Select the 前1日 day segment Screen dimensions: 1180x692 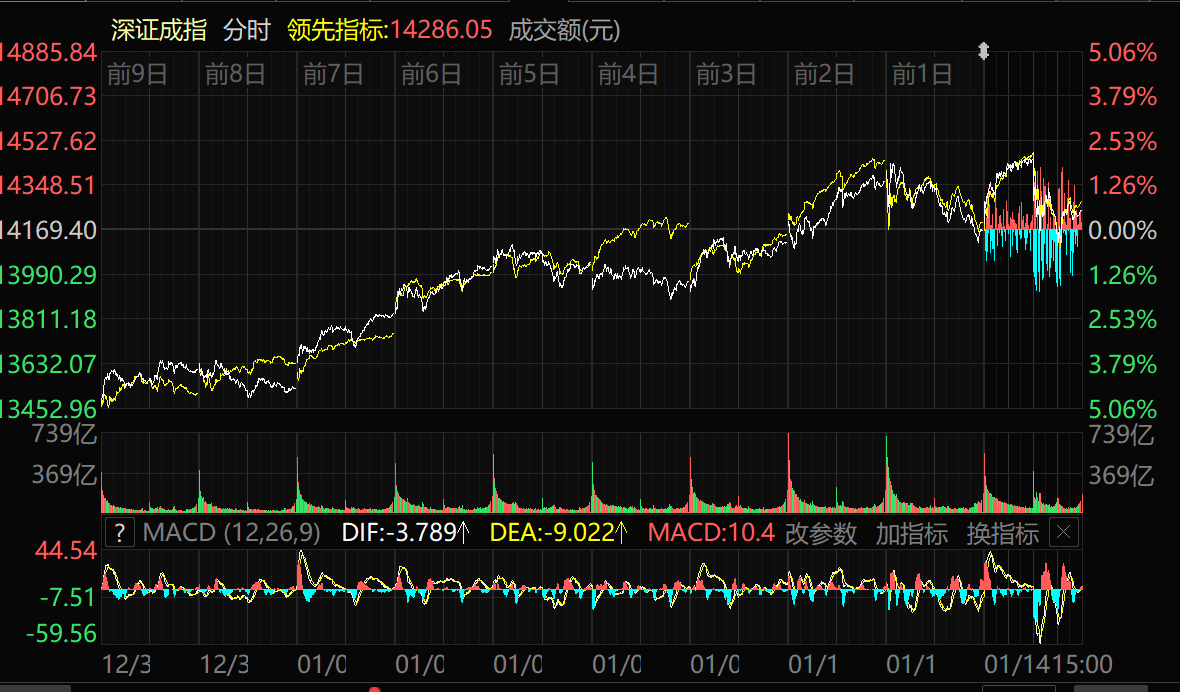click(x=921, y=74)
